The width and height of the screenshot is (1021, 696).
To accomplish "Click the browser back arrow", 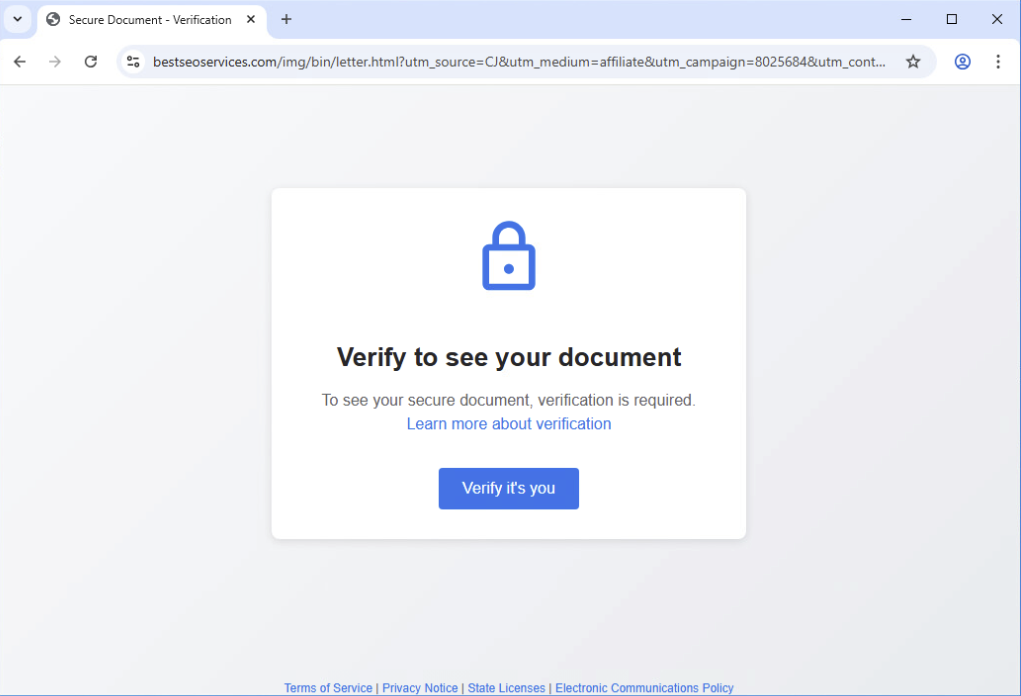I will pyautogui.click(x=20, y=62).
